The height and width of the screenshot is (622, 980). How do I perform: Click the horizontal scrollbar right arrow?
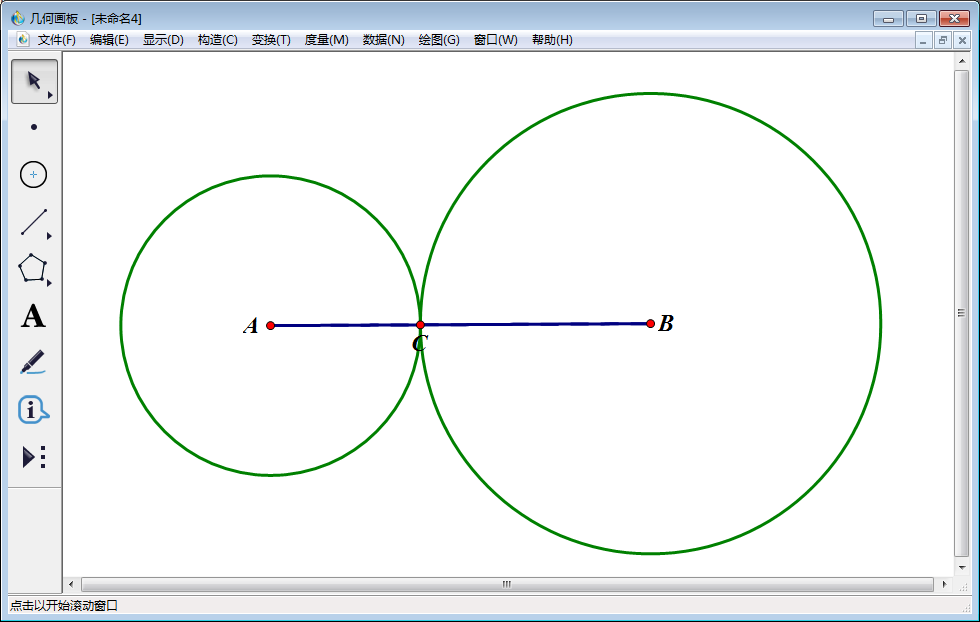click(945, 584)
